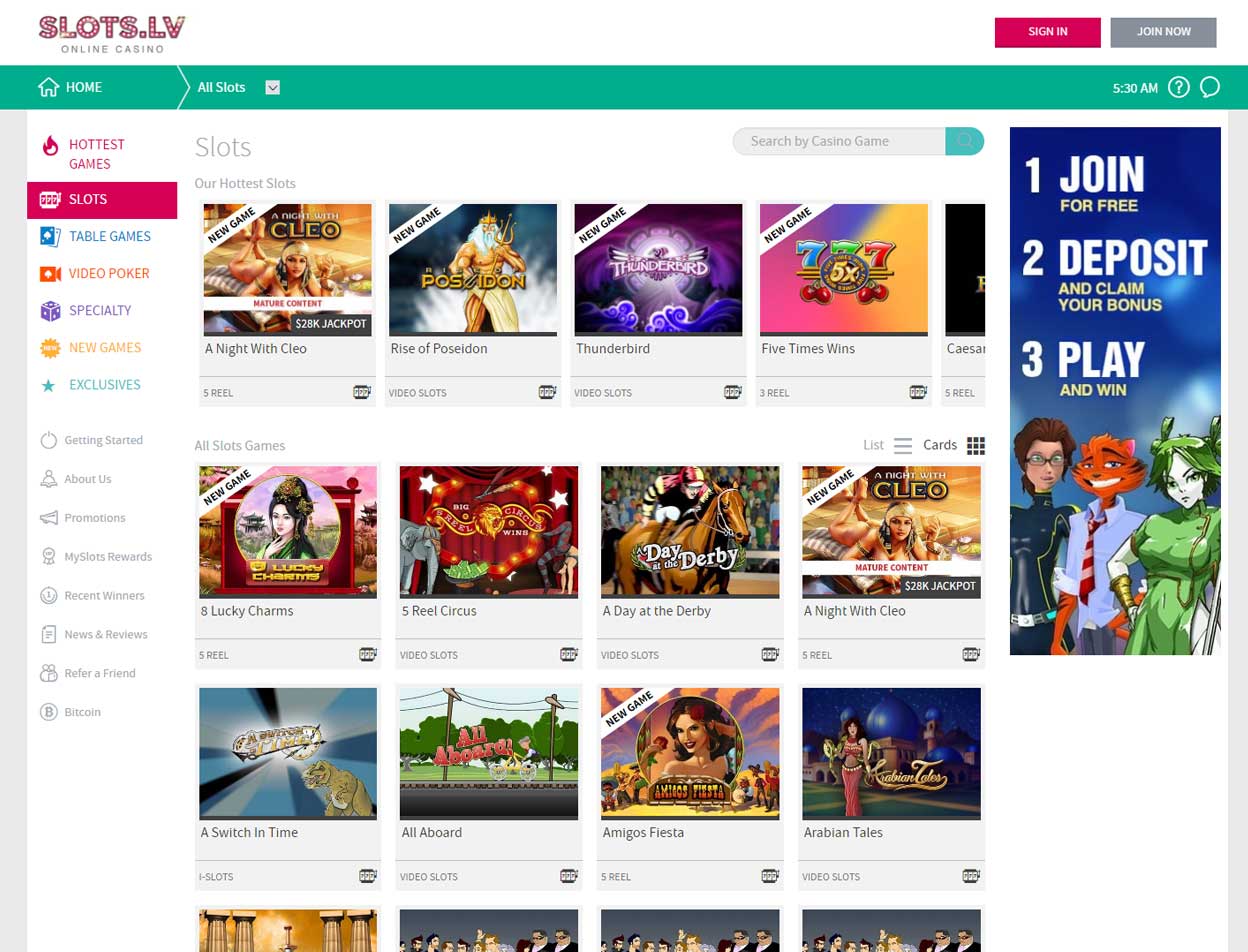Click the Hottest Games flame icon
This screenshot has height=952, width=1248.
50,146
